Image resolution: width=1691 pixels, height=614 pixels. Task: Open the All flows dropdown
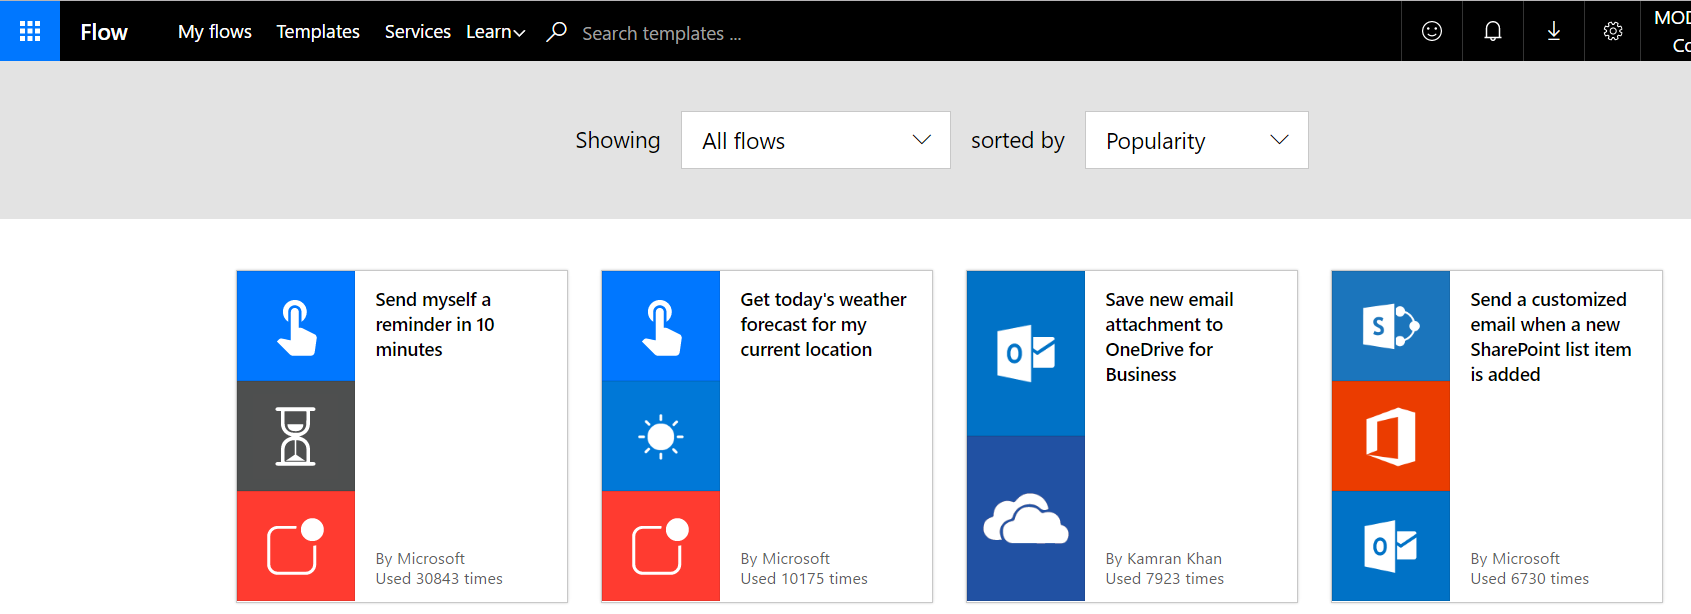pos(816,140)
